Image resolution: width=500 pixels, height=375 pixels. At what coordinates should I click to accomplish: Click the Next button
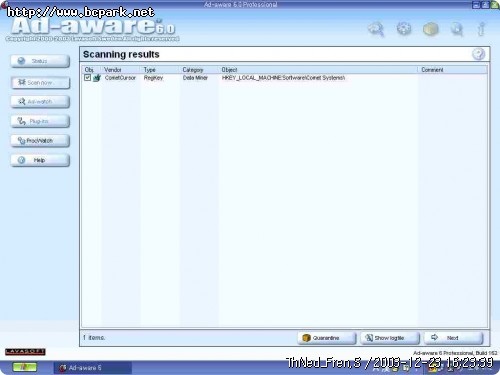point(453,338)
